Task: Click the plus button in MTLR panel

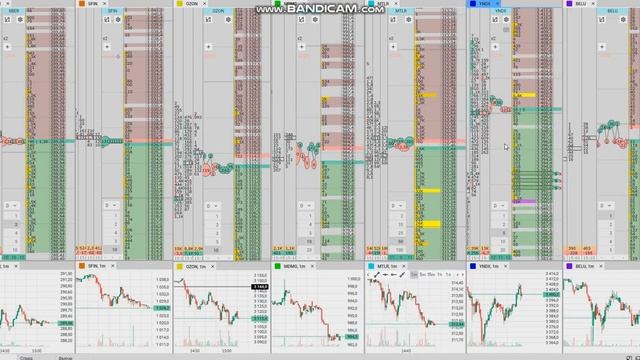Action: [393, 47]
